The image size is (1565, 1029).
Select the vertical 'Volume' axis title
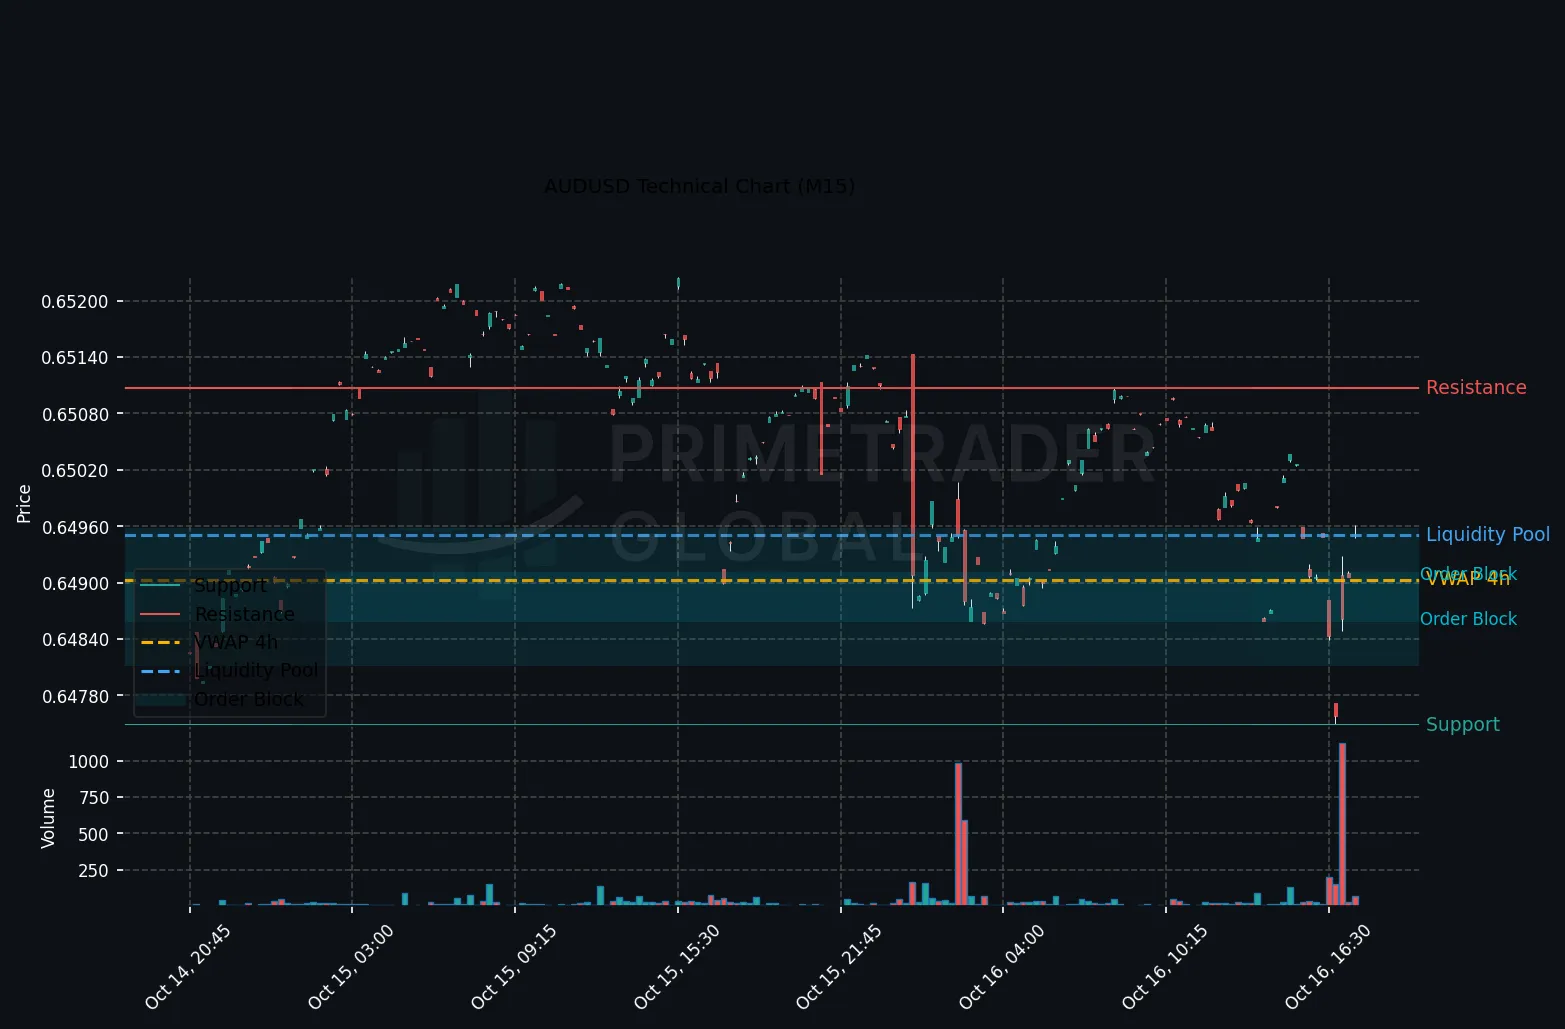coord(48,819)
